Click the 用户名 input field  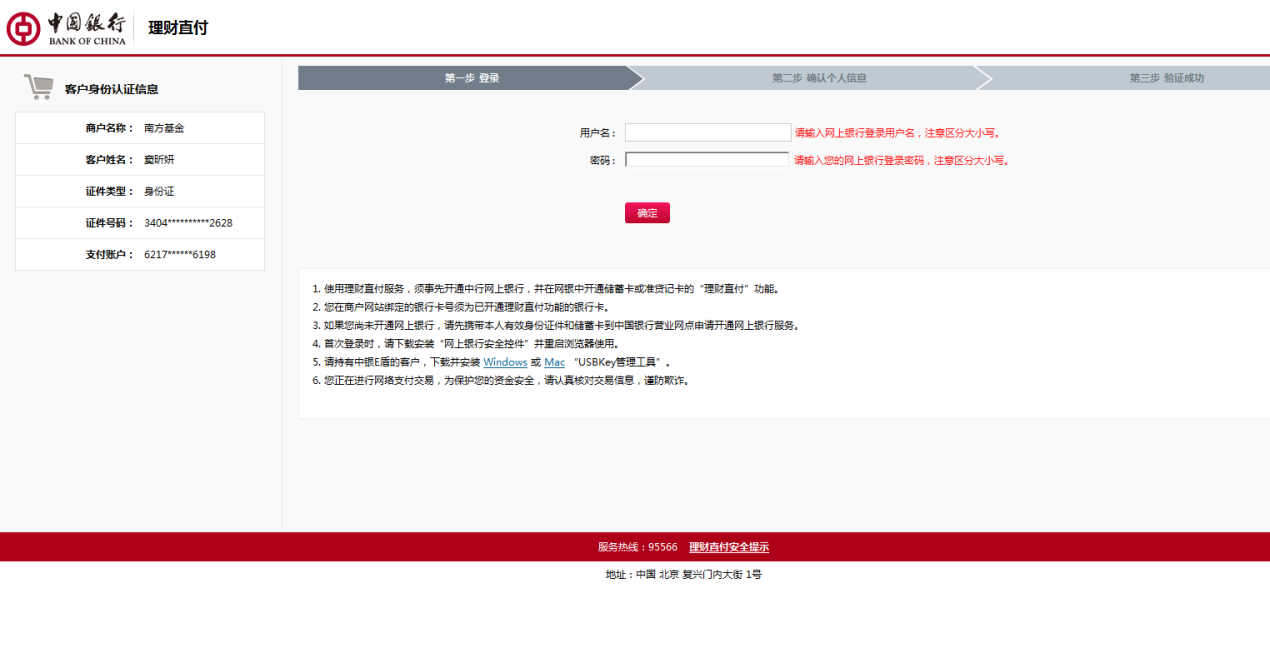pyautogui.click(x=708, y=132)
